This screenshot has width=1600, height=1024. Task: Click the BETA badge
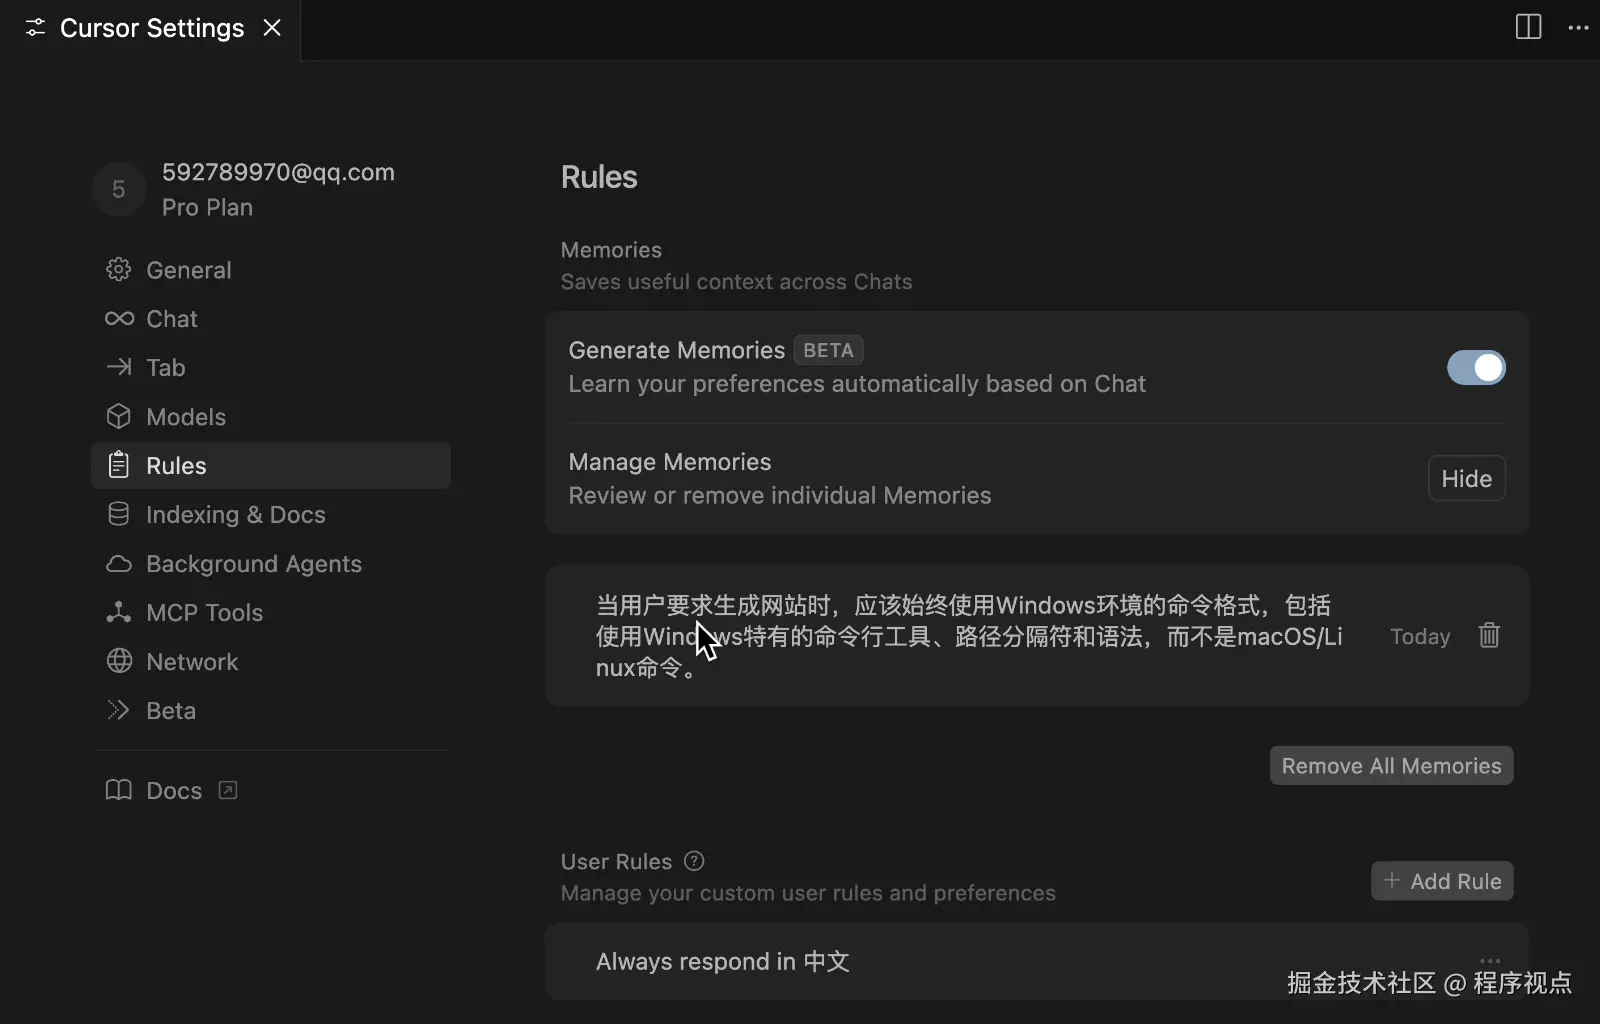tap(828, 350)
